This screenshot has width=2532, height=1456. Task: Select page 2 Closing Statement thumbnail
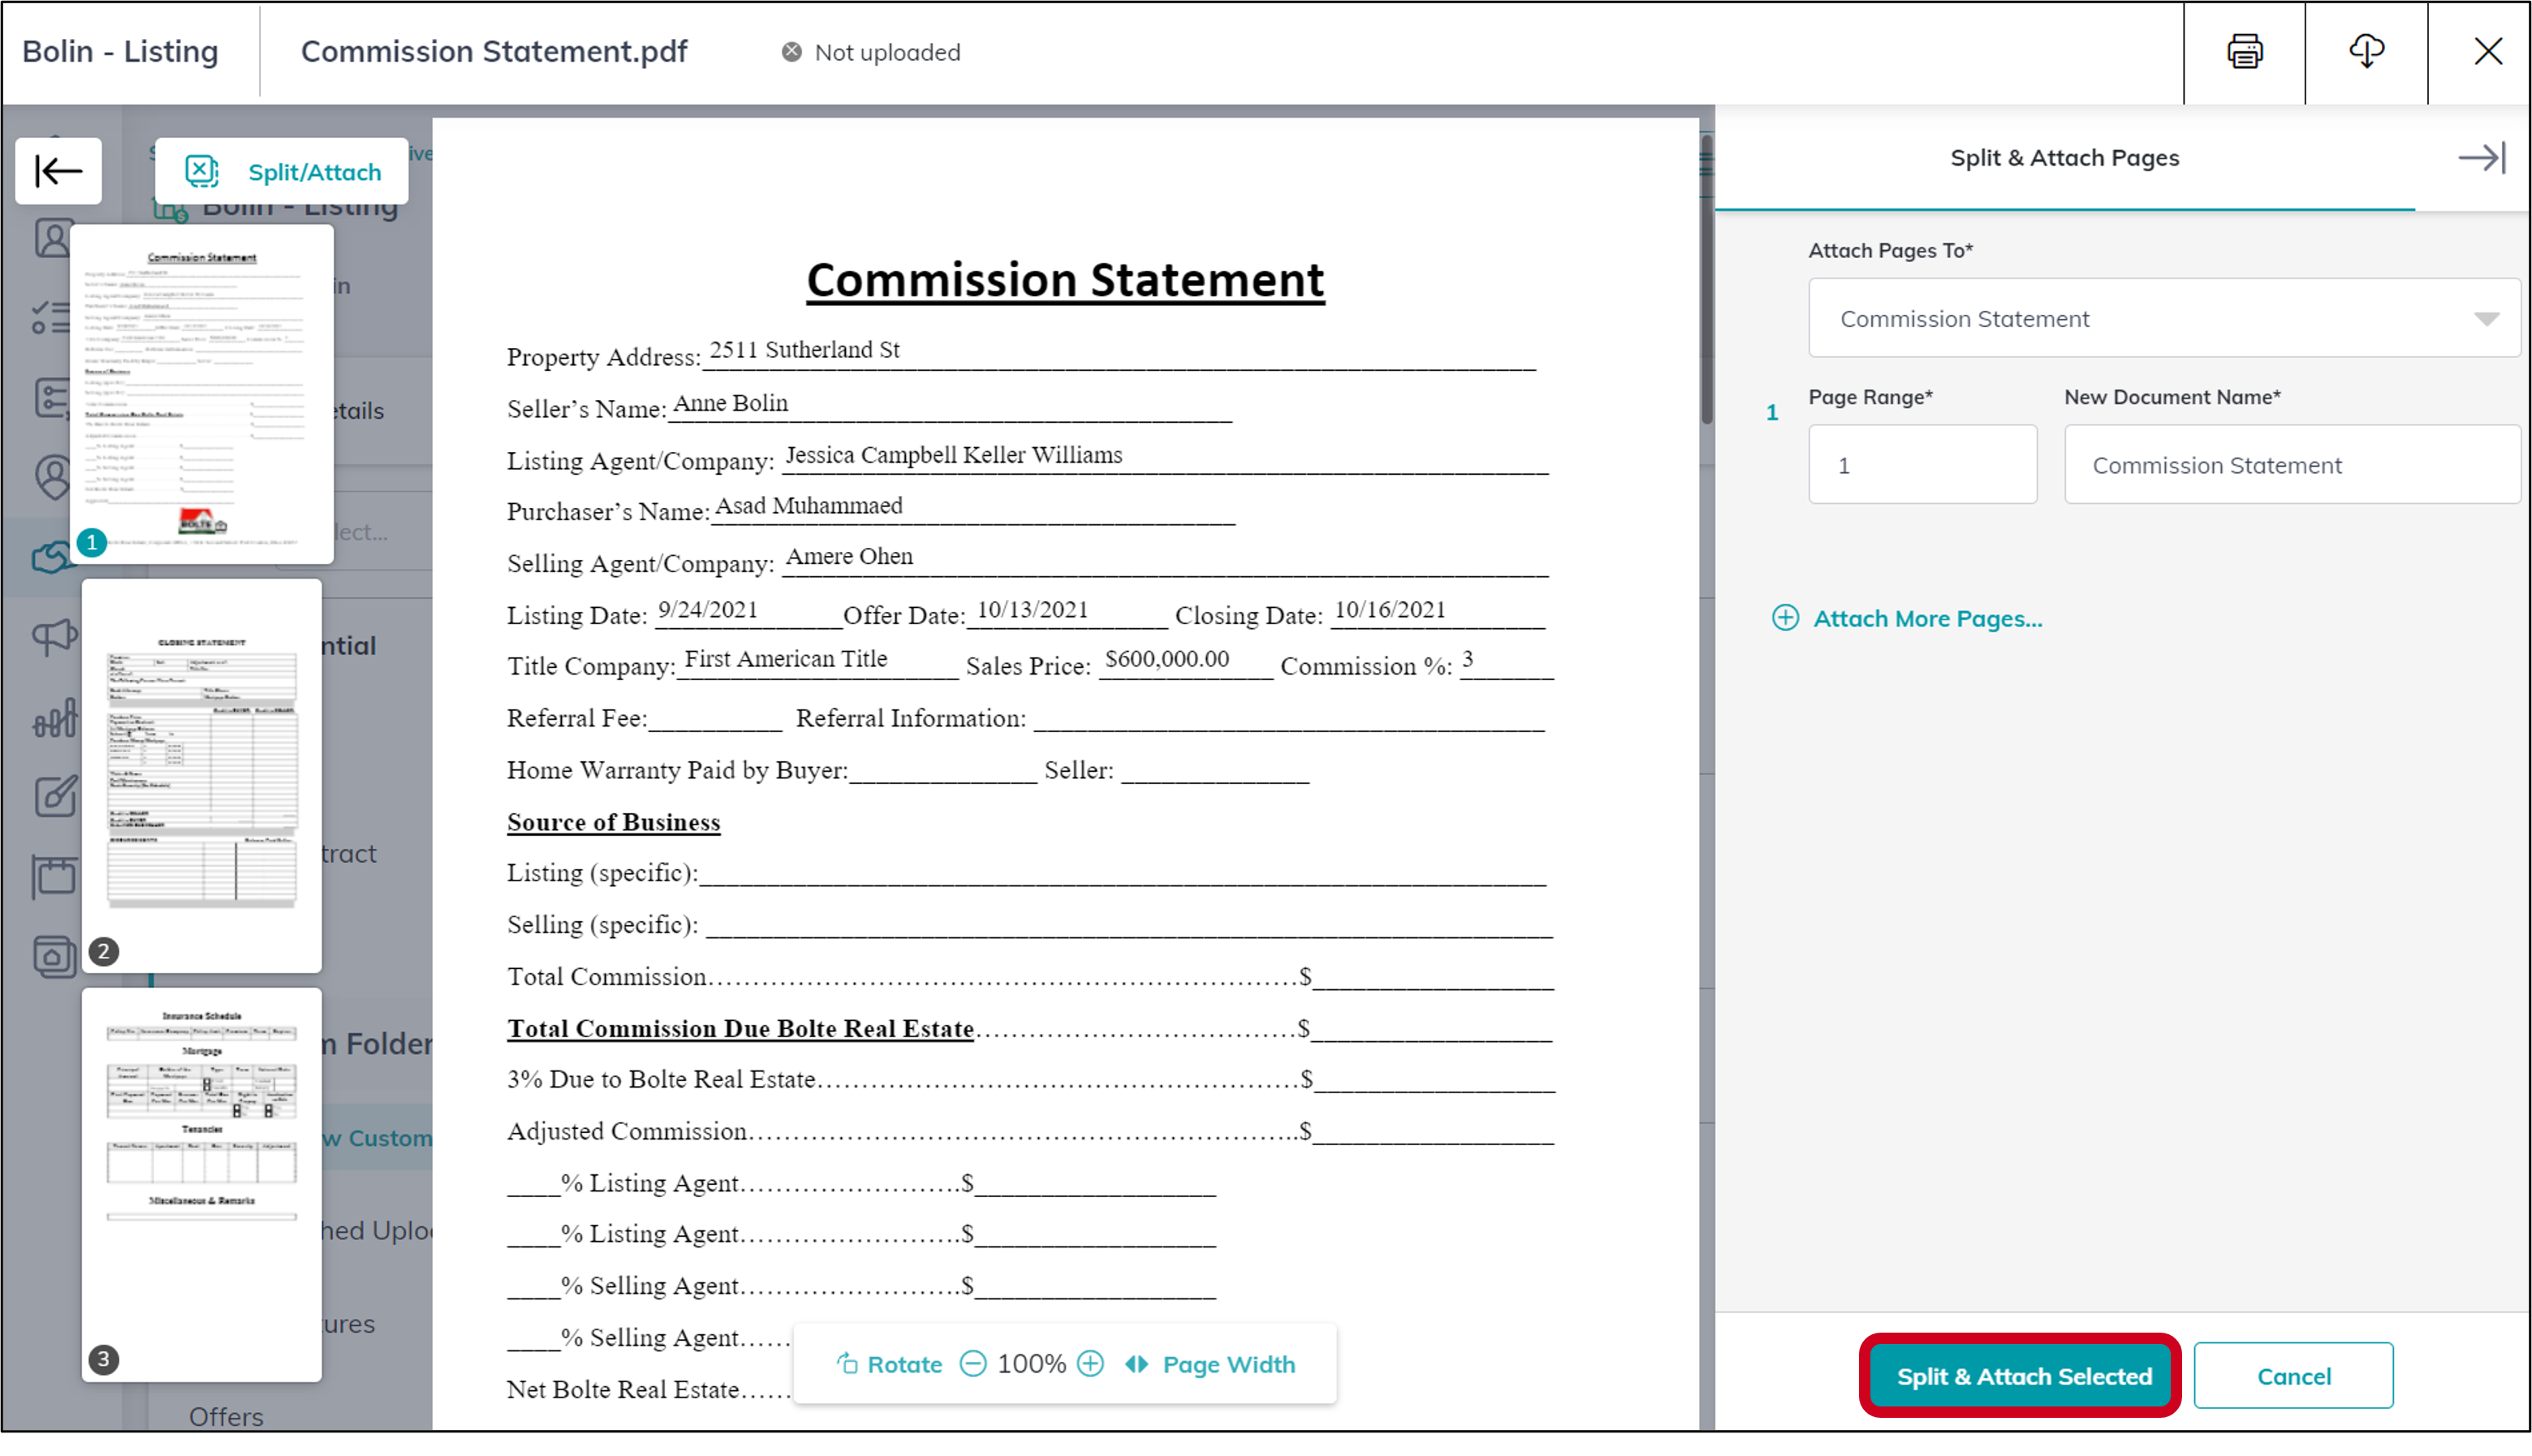[202, 775]
